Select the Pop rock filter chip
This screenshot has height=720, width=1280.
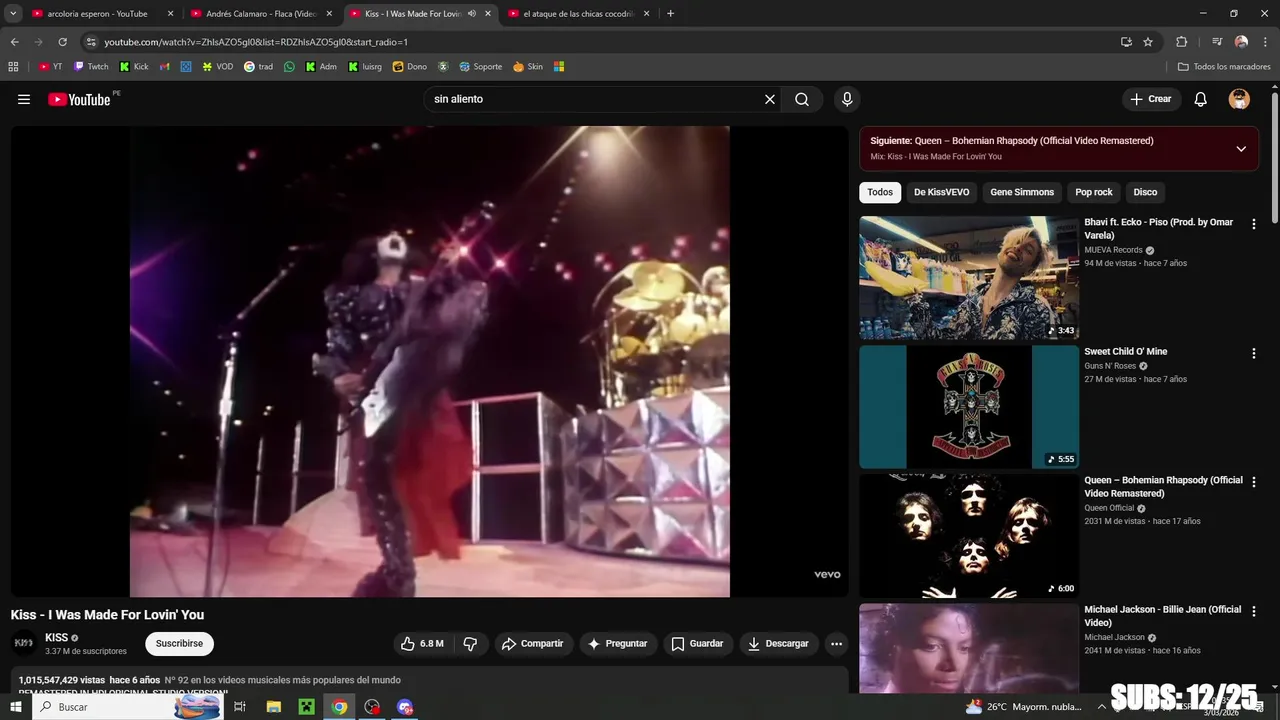[1094, 192]
